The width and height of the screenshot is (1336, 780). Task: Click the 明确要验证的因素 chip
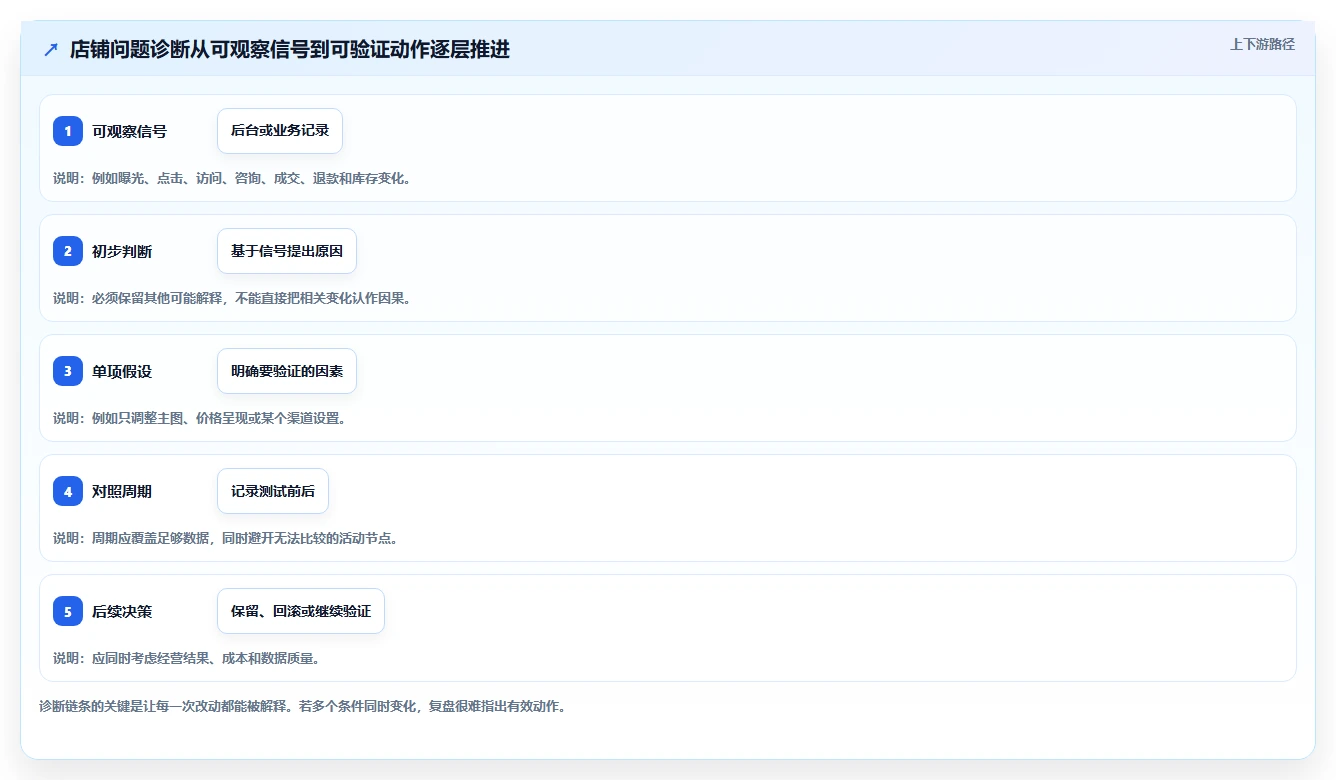coord(287,371)
